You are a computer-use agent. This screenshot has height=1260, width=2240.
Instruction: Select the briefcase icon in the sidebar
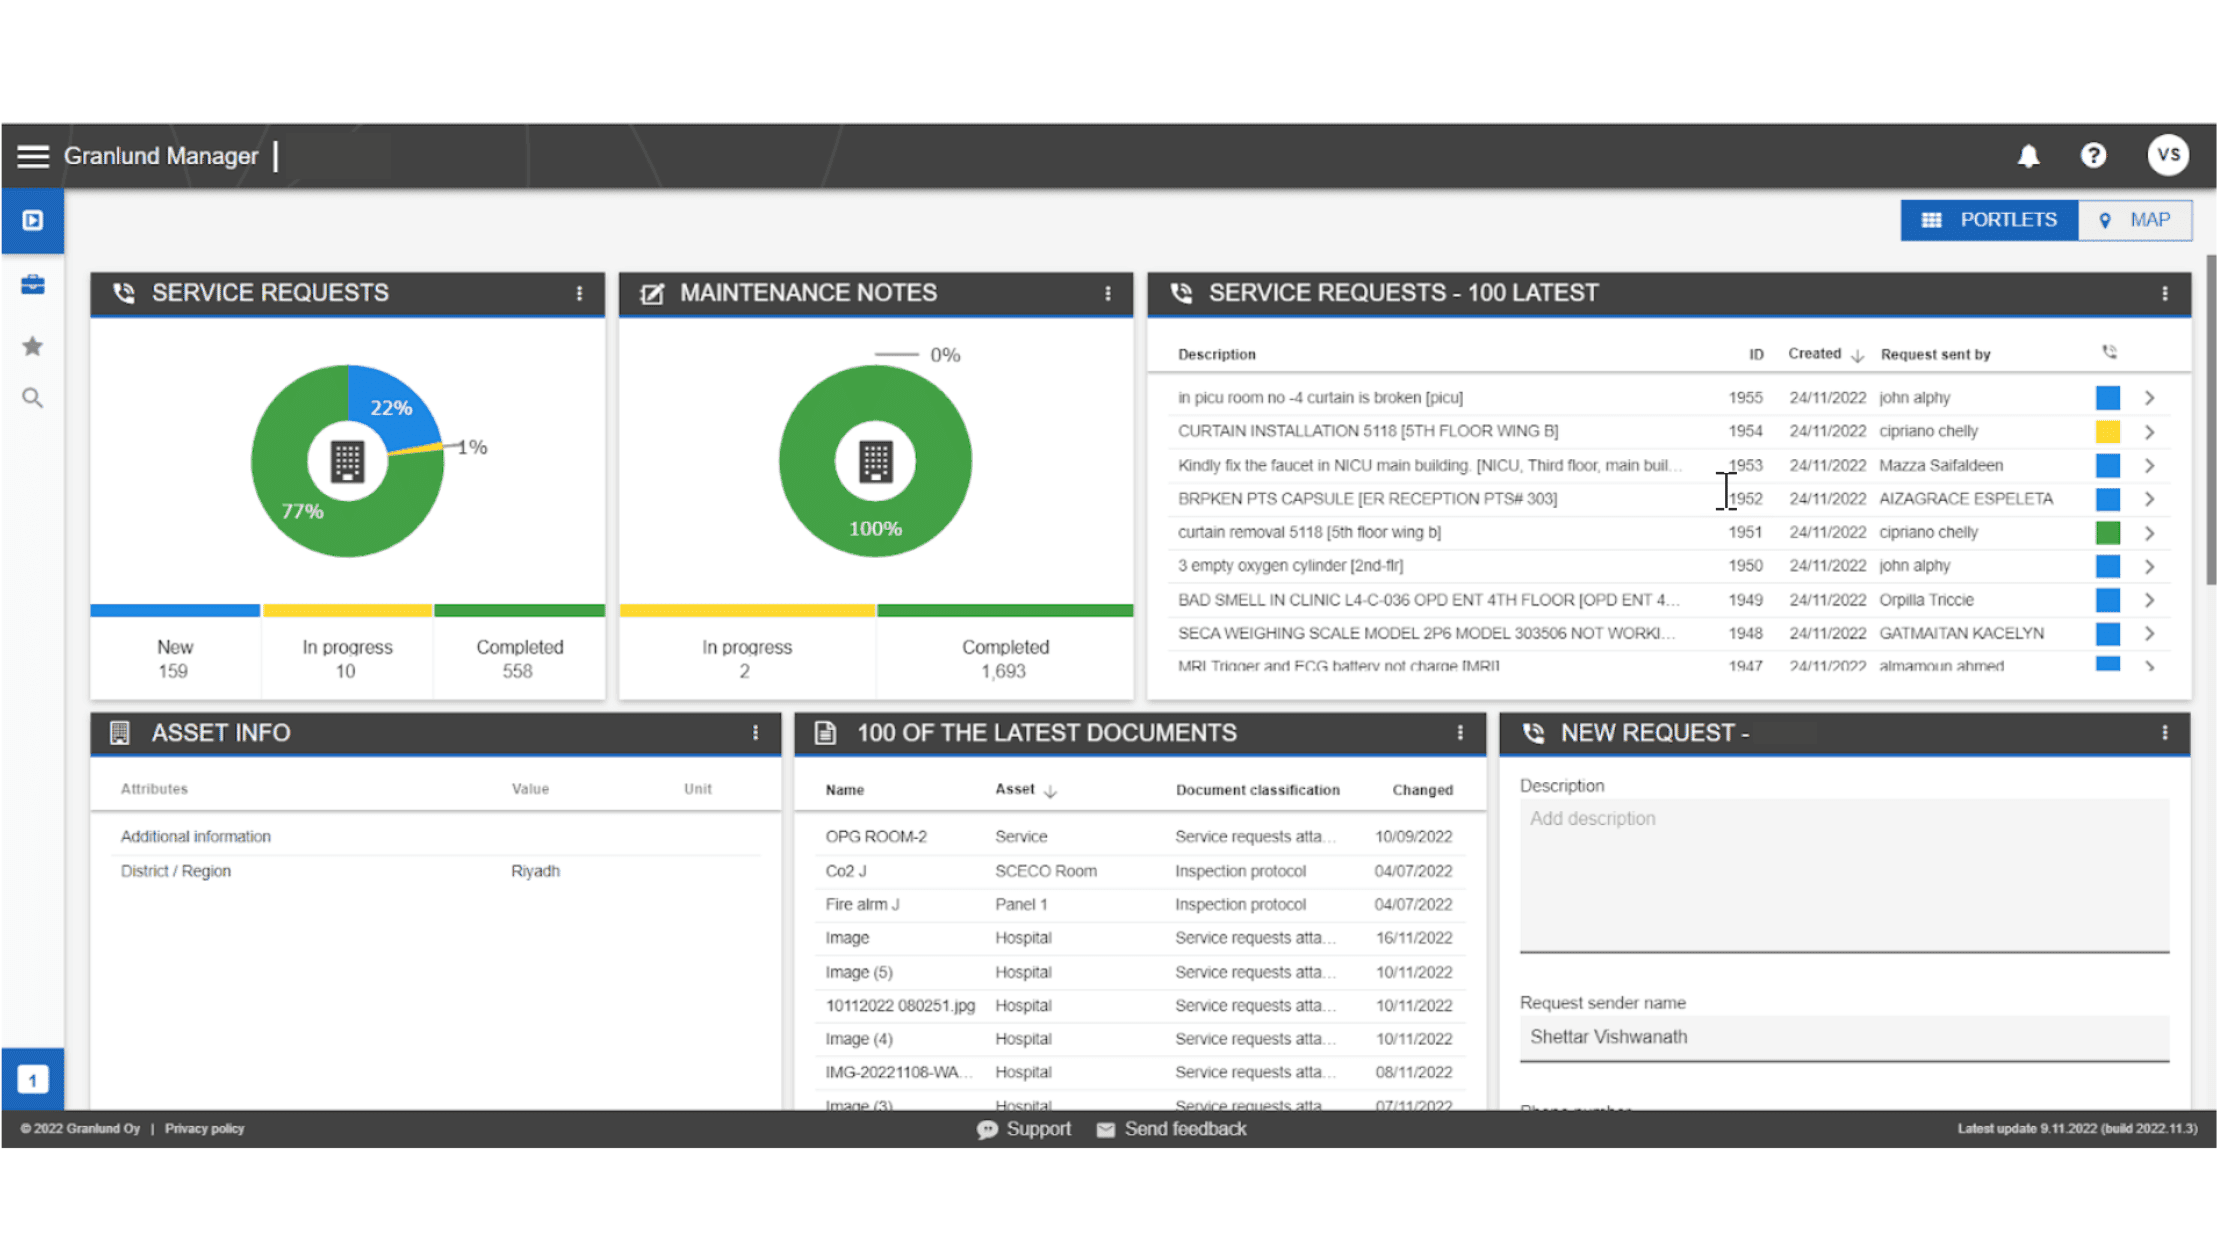click(33, 284)
